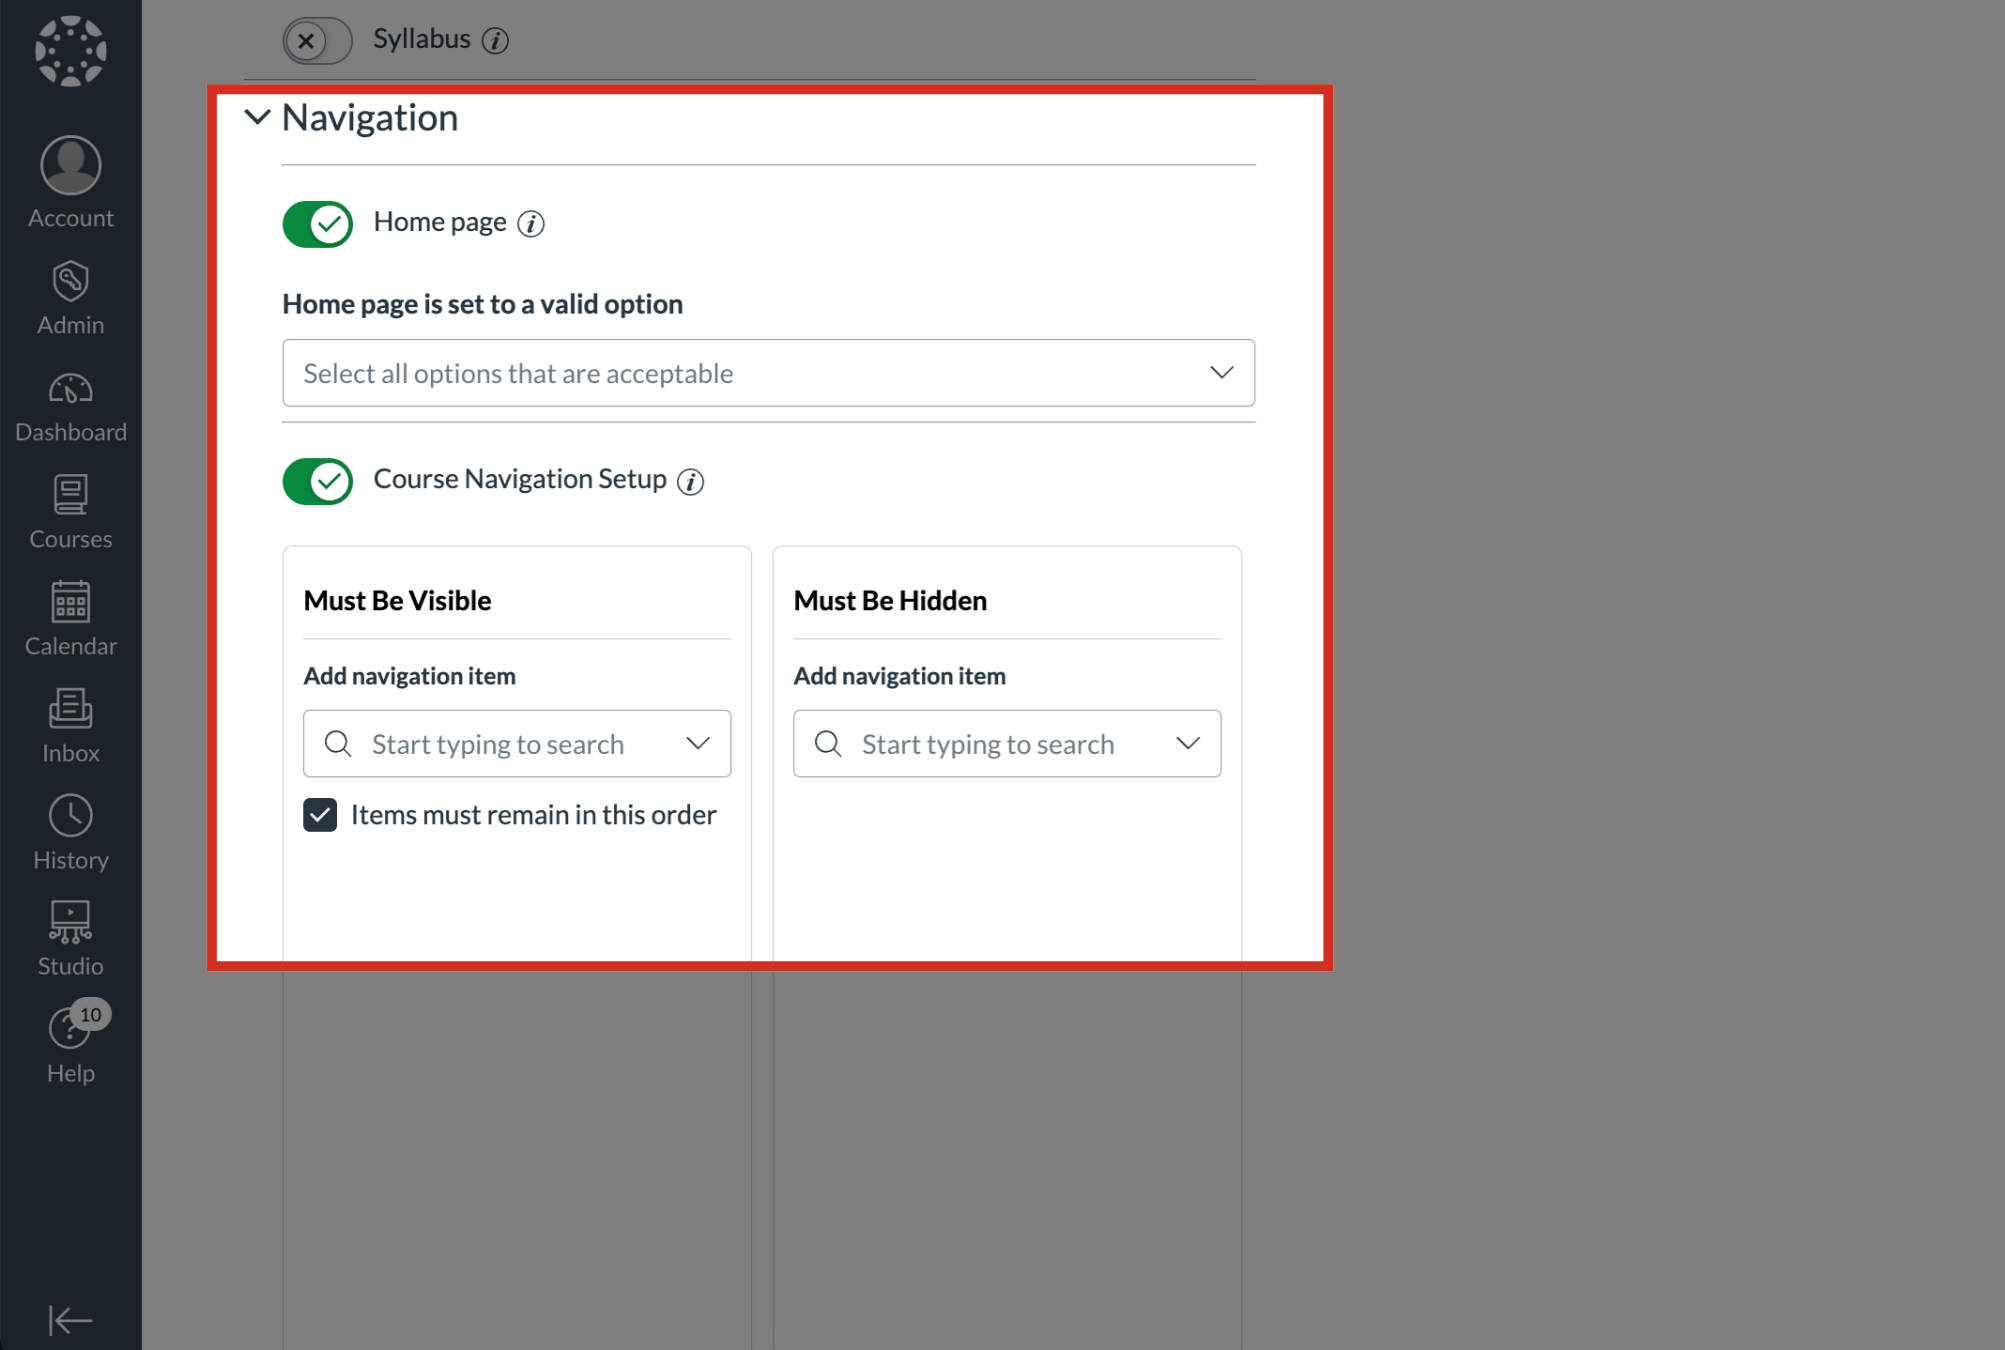Collapse the Navigation section

tap(257, 117)
